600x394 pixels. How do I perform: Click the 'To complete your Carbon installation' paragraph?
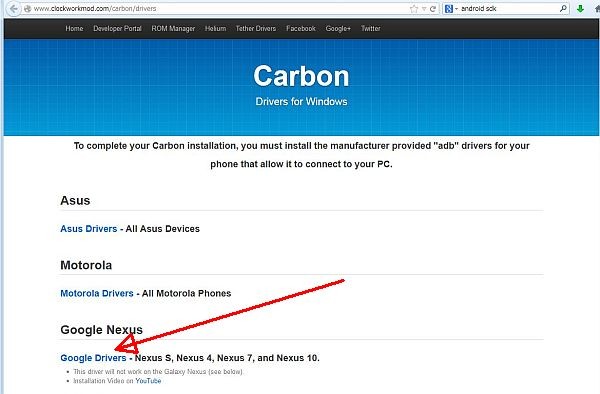(x=302, y=155)
